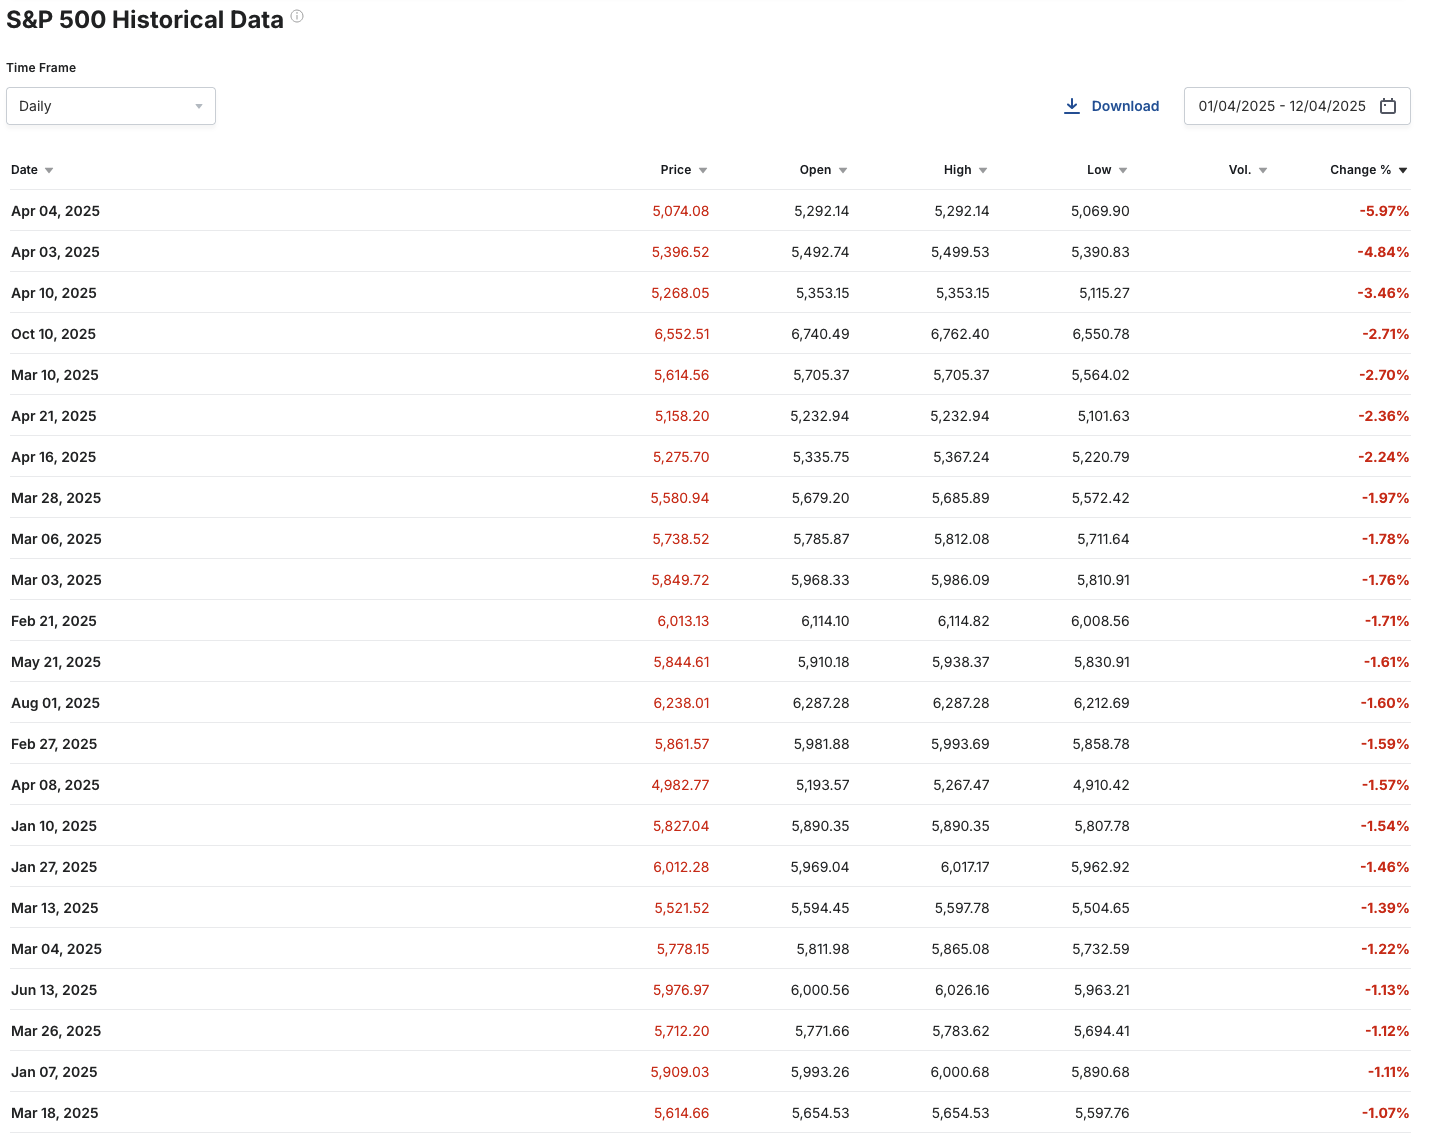Sort by Price column arrow
Screen dimensions: 1430x1143
(703, 171)
